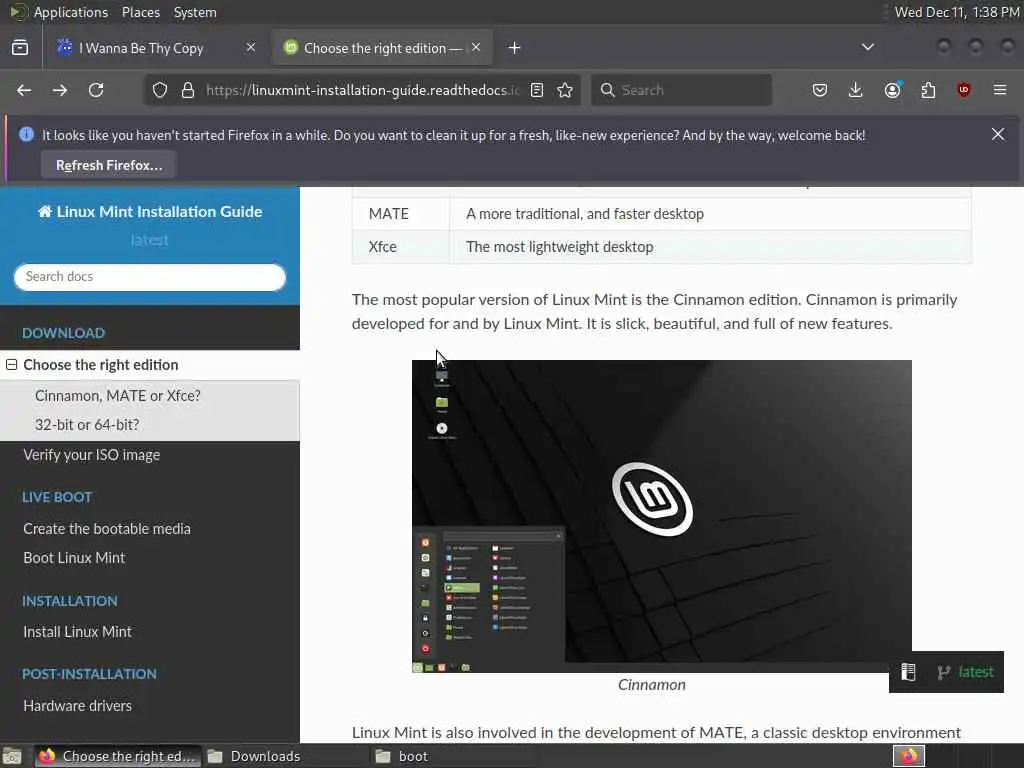Close the I Wanna Be Thy Copy tab
Viewport: 1024px width, 768px height.
pyautogui.click(x=251, y=47)
